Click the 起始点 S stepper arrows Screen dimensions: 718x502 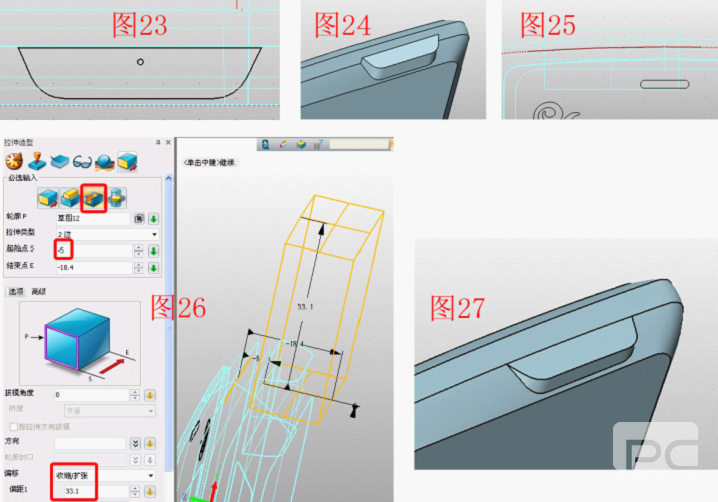coord(137,250)
